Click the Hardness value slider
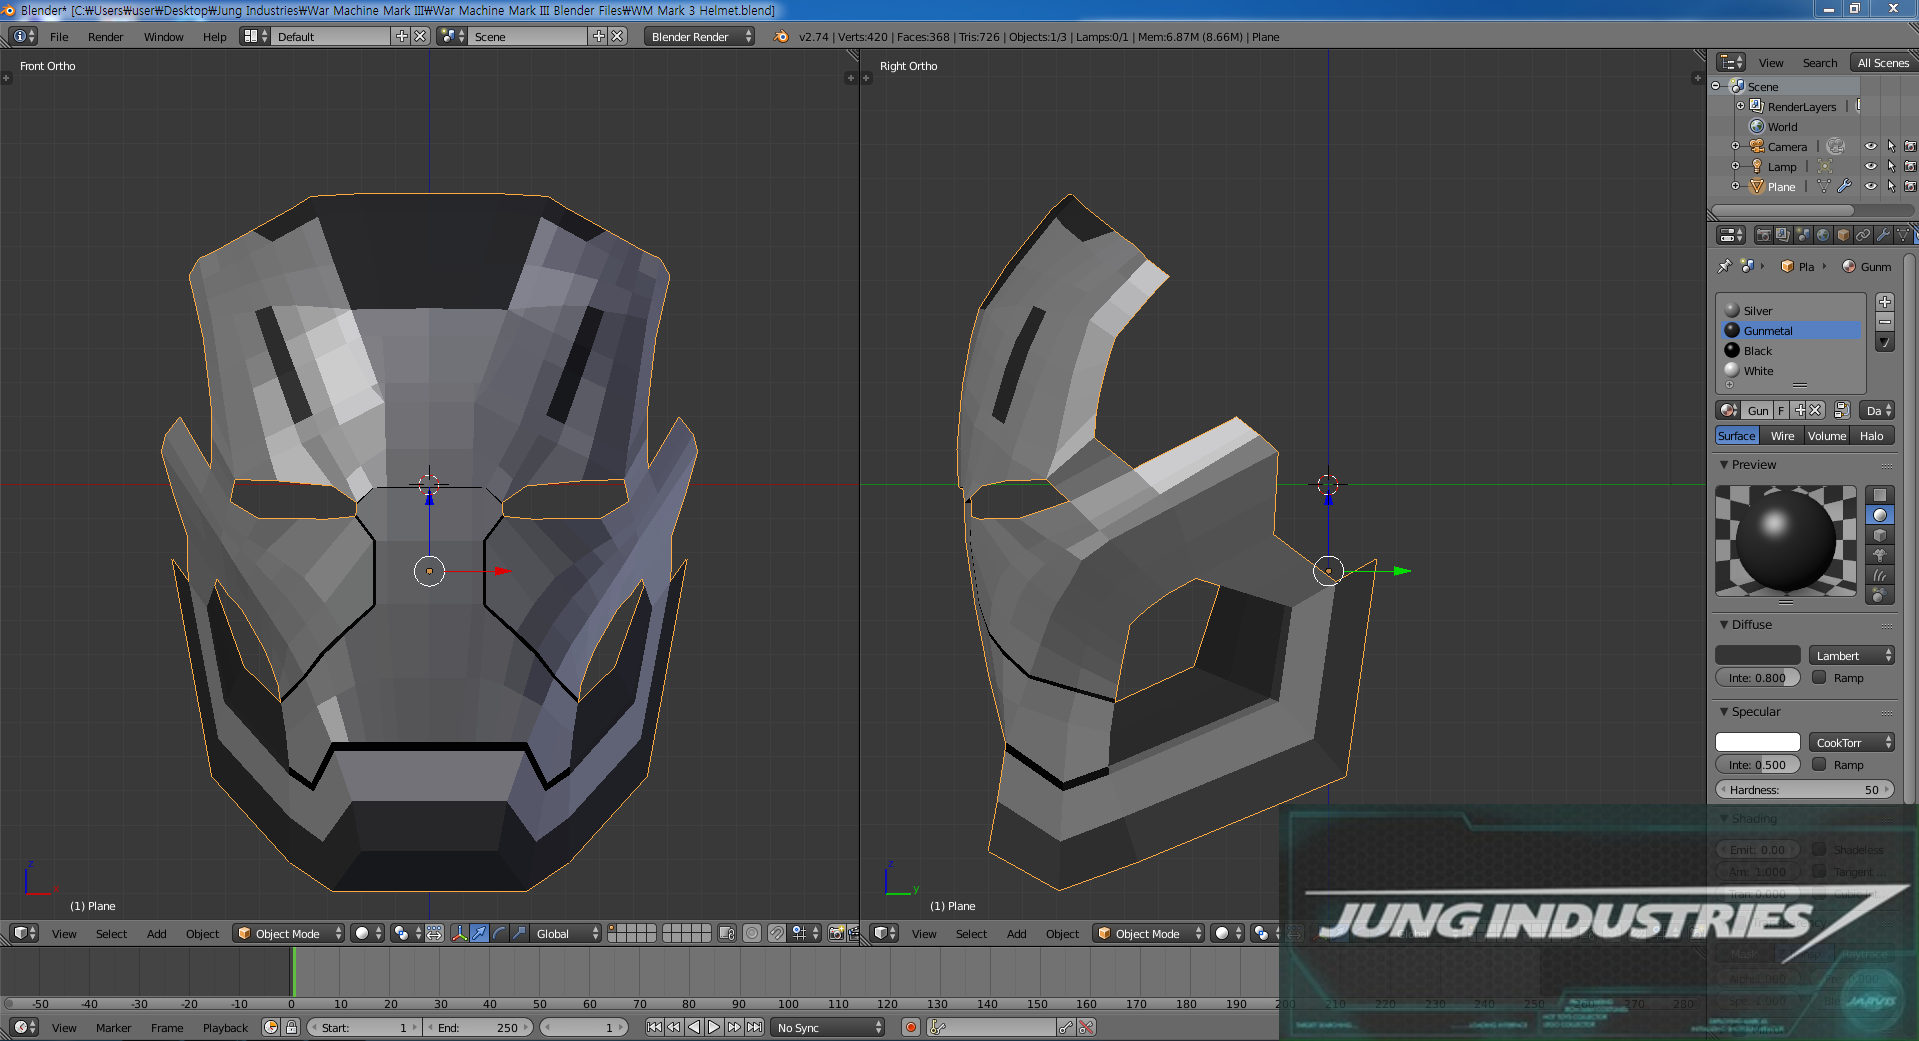Screen dimensions: 1919x1041 1805,789
